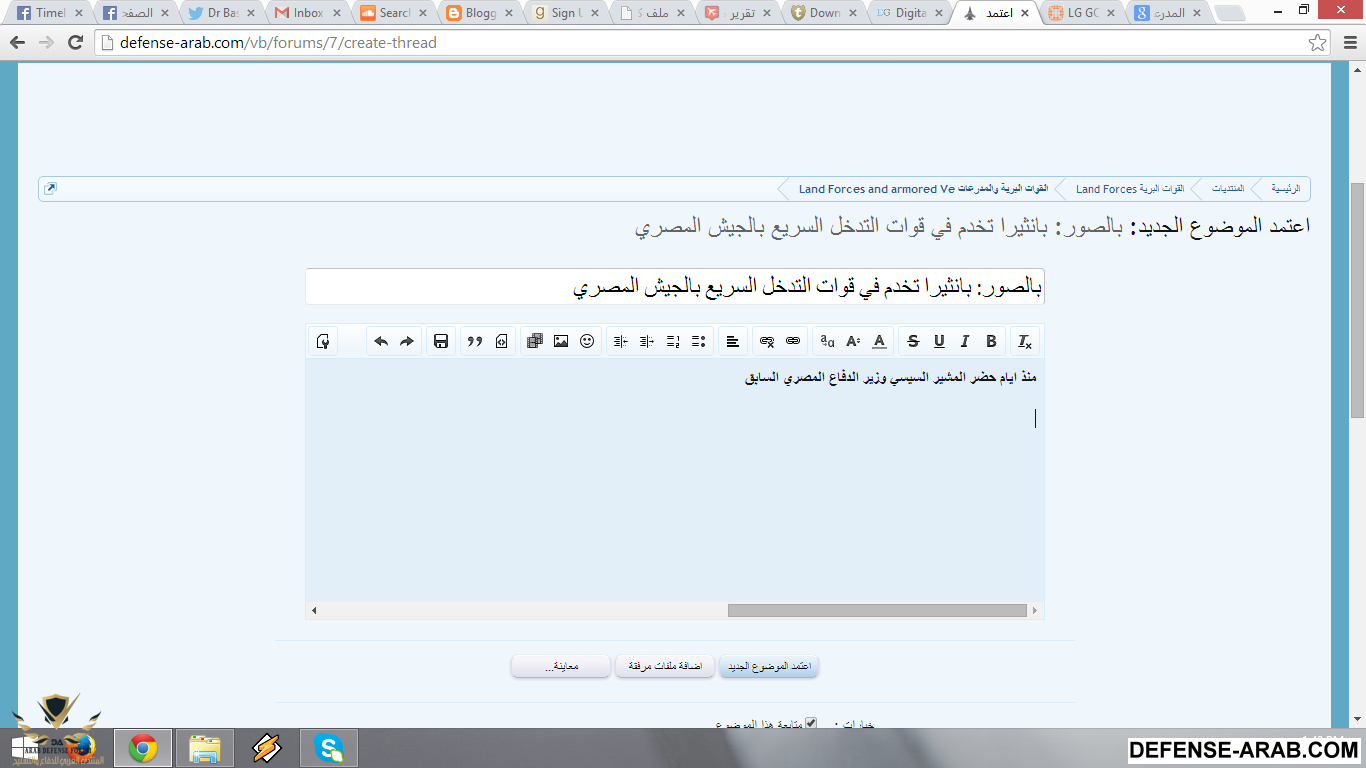Image resolution: width=1366 pixels, height=768 pixels.
Task: Open the font size dropdown
Action: coord(853,341)
